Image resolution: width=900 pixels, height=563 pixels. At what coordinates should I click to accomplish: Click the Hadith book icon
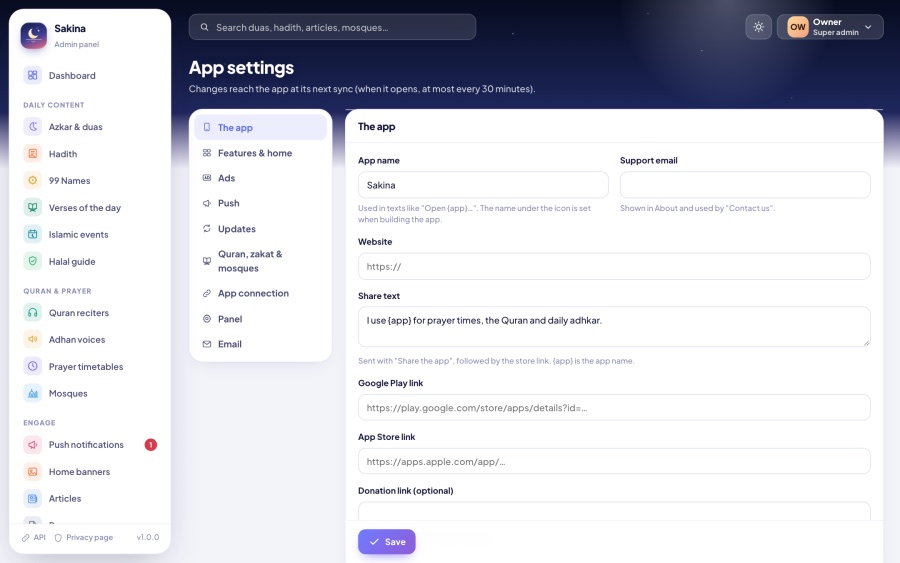33,153
